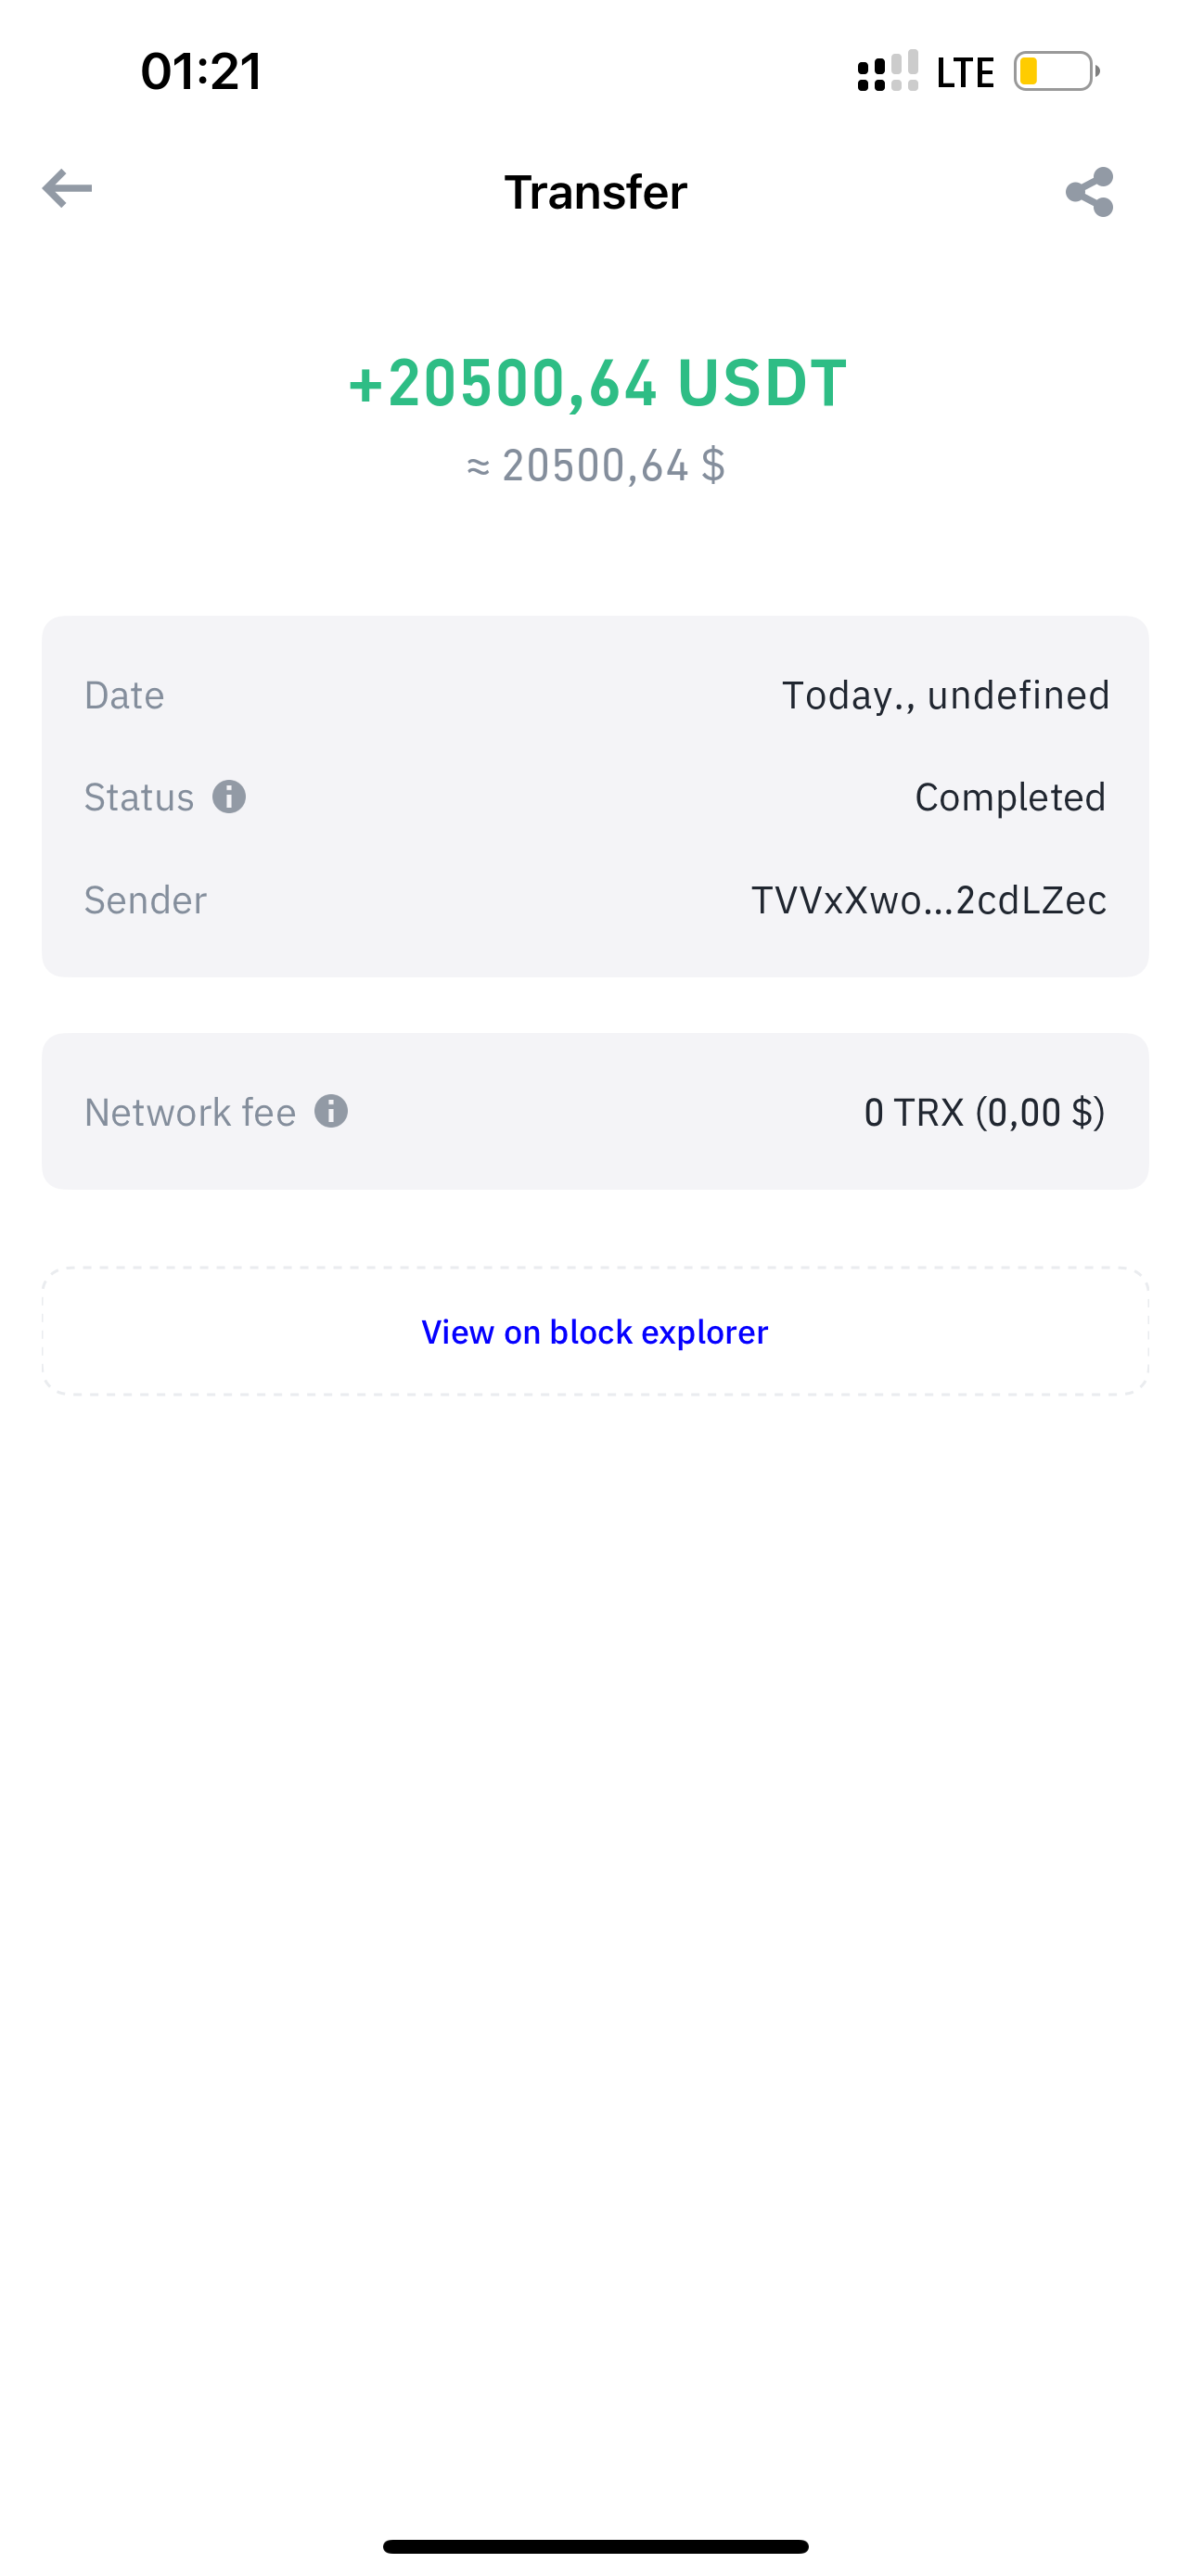Tap sender address TVVxXwo...2cdLZec

click(928, 900)
